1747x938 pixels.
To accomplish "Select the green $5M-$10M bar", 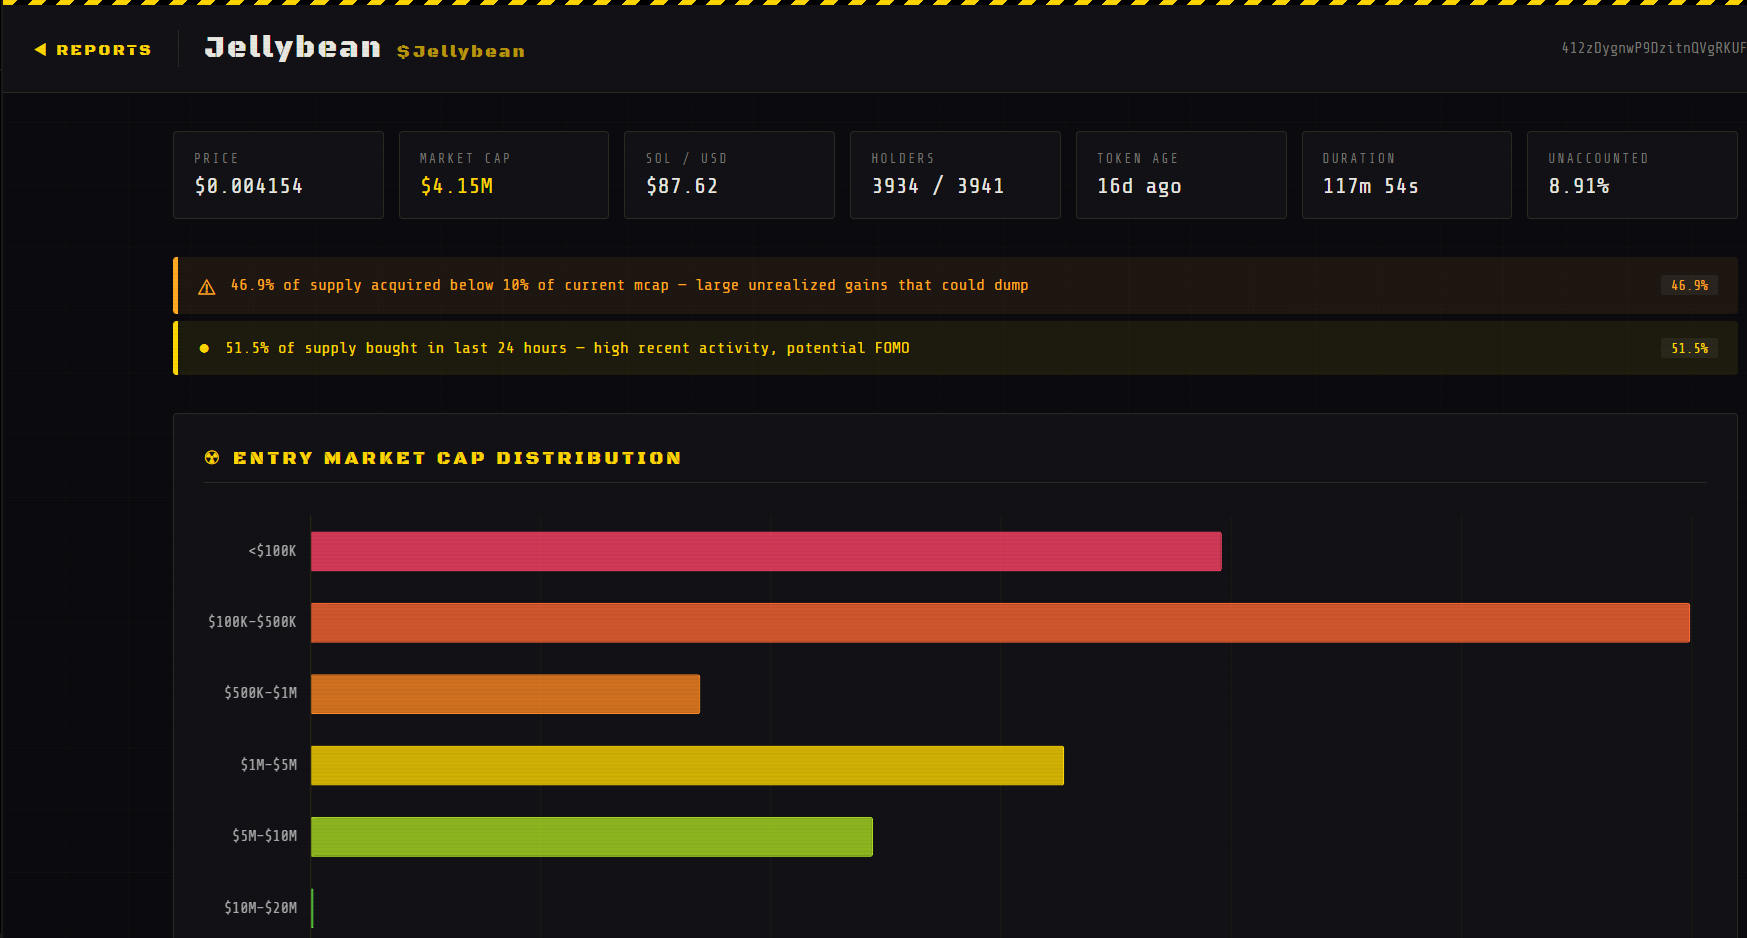I will click(x=592, y=837).
